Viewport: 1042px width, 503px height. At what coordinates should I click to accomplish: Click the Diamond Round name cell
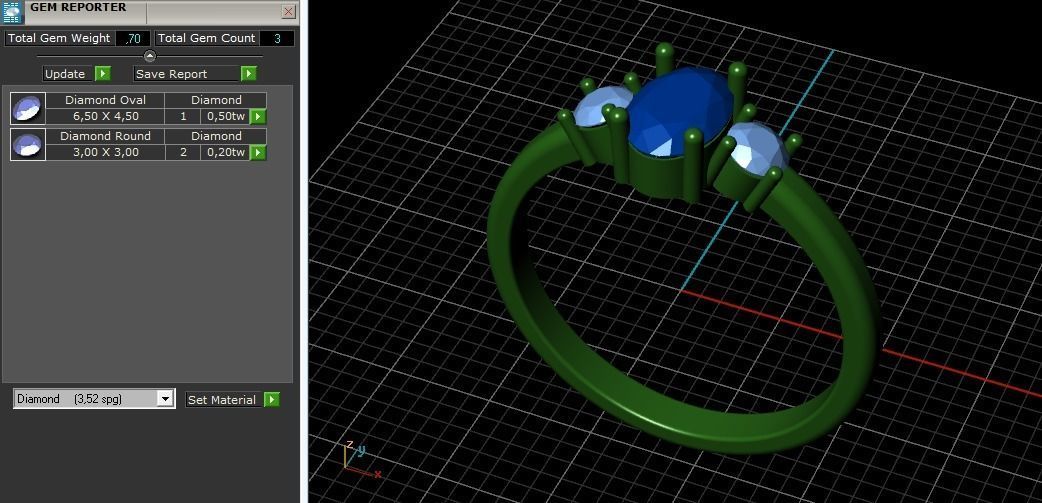pos(105,136)
